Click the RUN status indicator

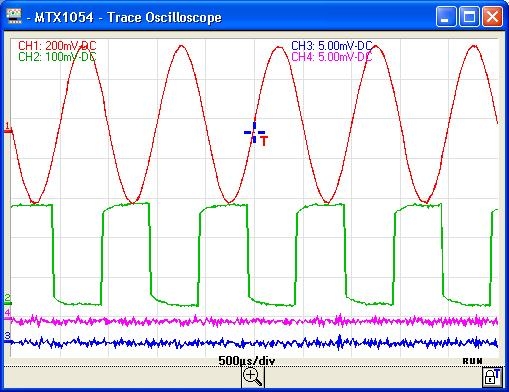point(472,361)
